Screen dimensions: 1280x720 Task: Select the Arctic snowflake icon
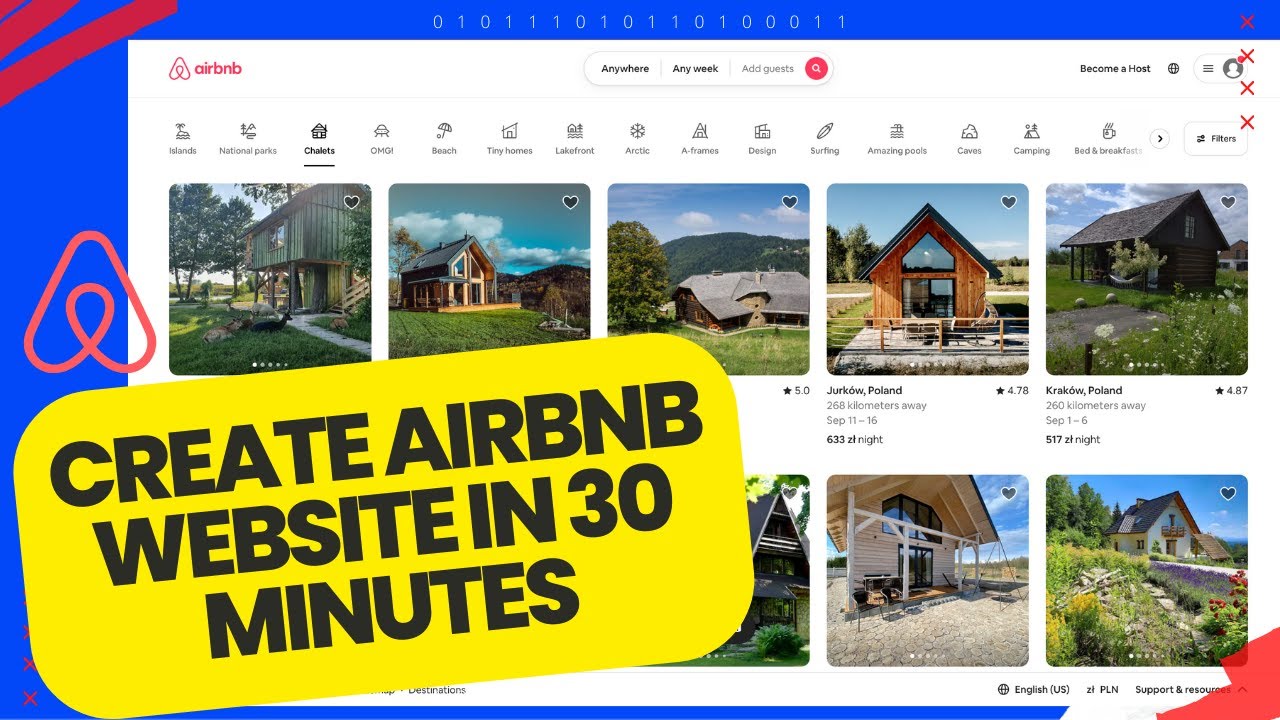[x=637, y=131]
